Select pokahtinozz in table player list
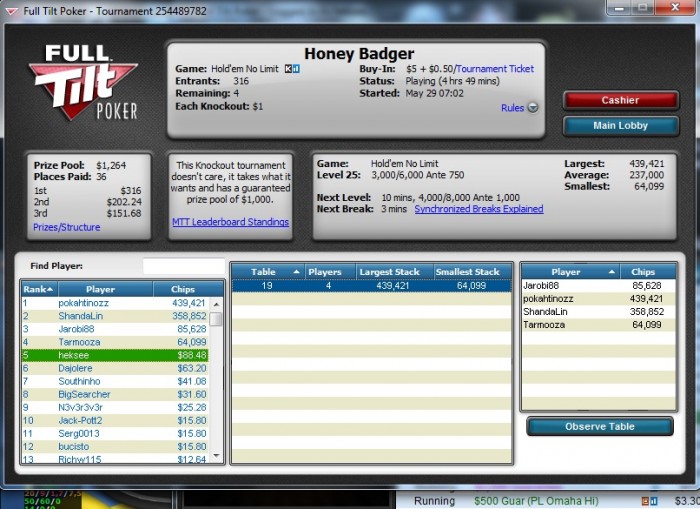 [599, 299]
